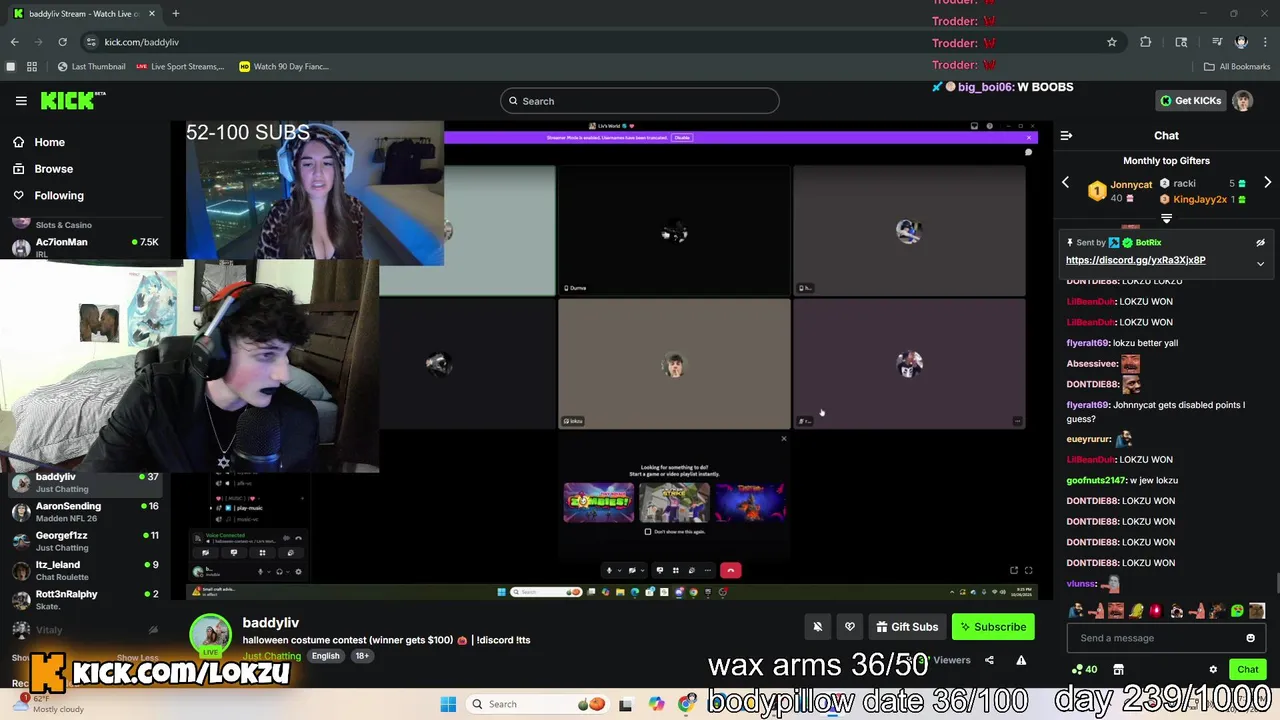Click the Kick logo
Image resolution: width=1280 pixels, height=720 pixels.
[x=73, y=100]
